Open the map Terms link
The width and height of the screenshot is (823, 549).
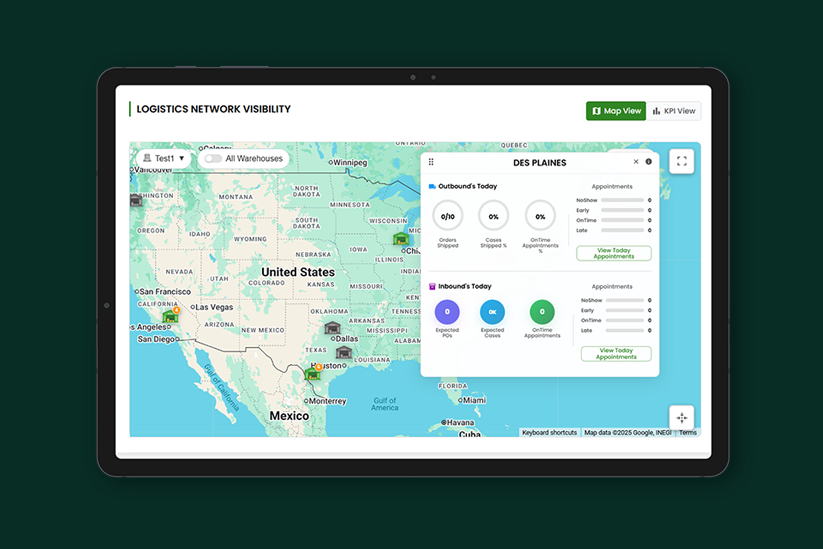coord(688,433)
